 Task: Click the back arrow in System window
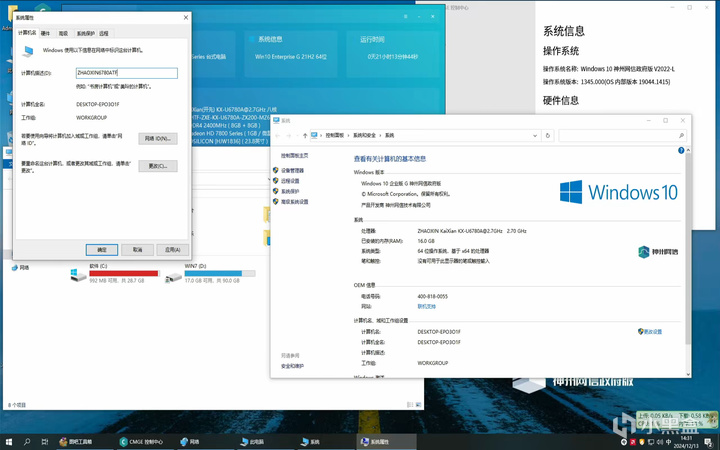[277, 135]
